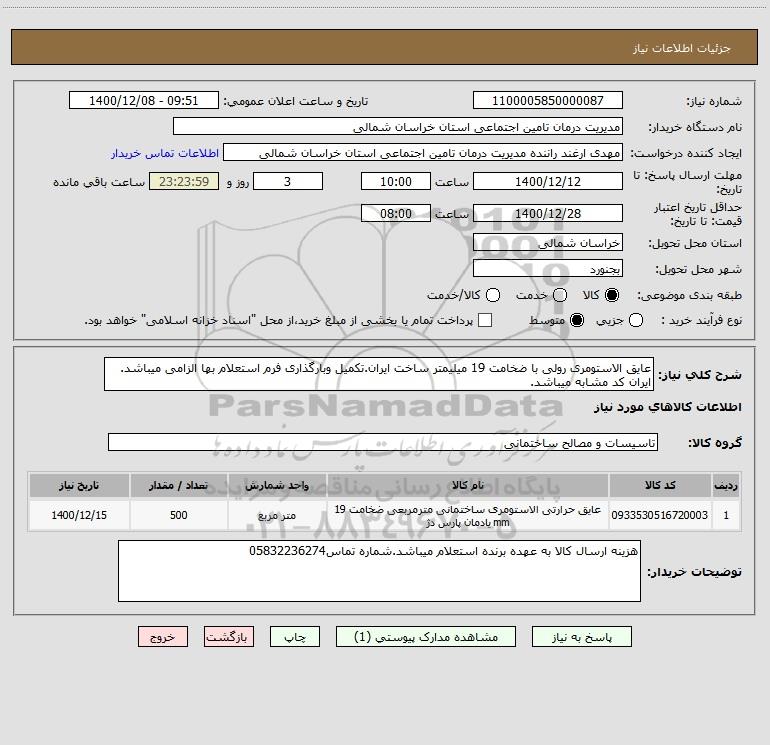Screen dimensions: 770x745
Task: Click the response deadline time 10:00
Action: click(x=396, y=181)
